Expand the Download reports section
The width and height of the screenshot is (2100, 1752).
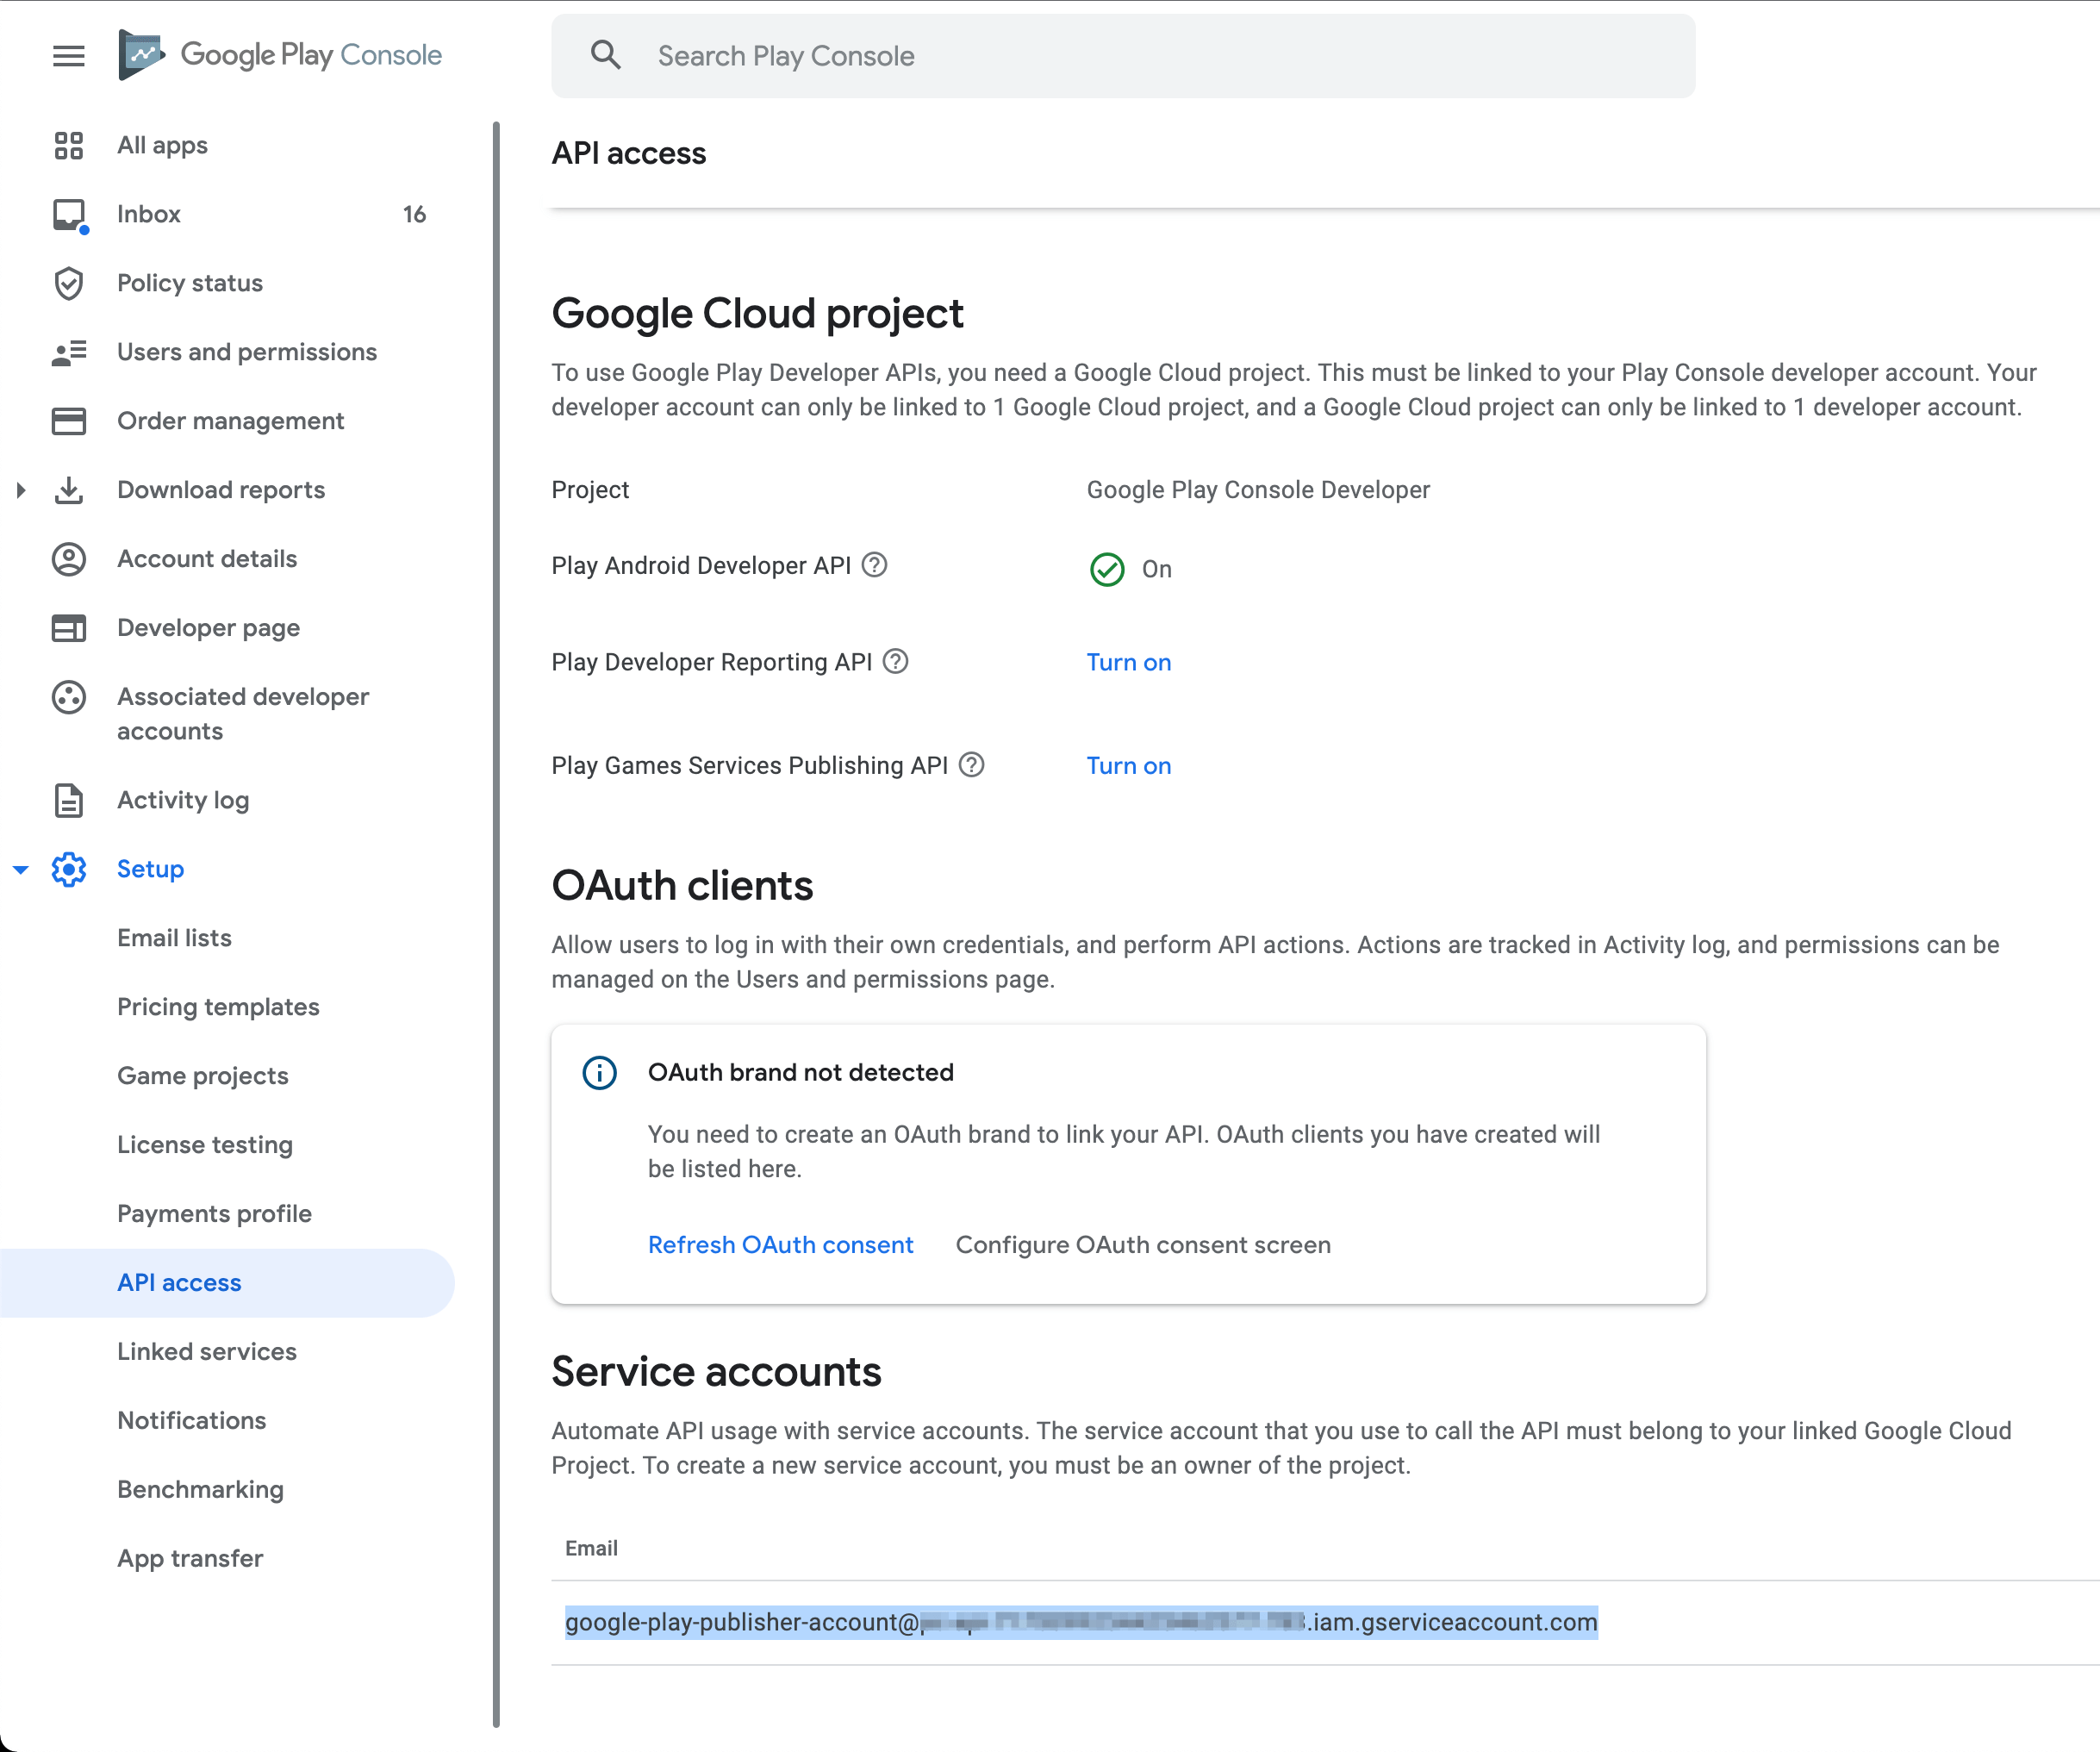[20, 490]
